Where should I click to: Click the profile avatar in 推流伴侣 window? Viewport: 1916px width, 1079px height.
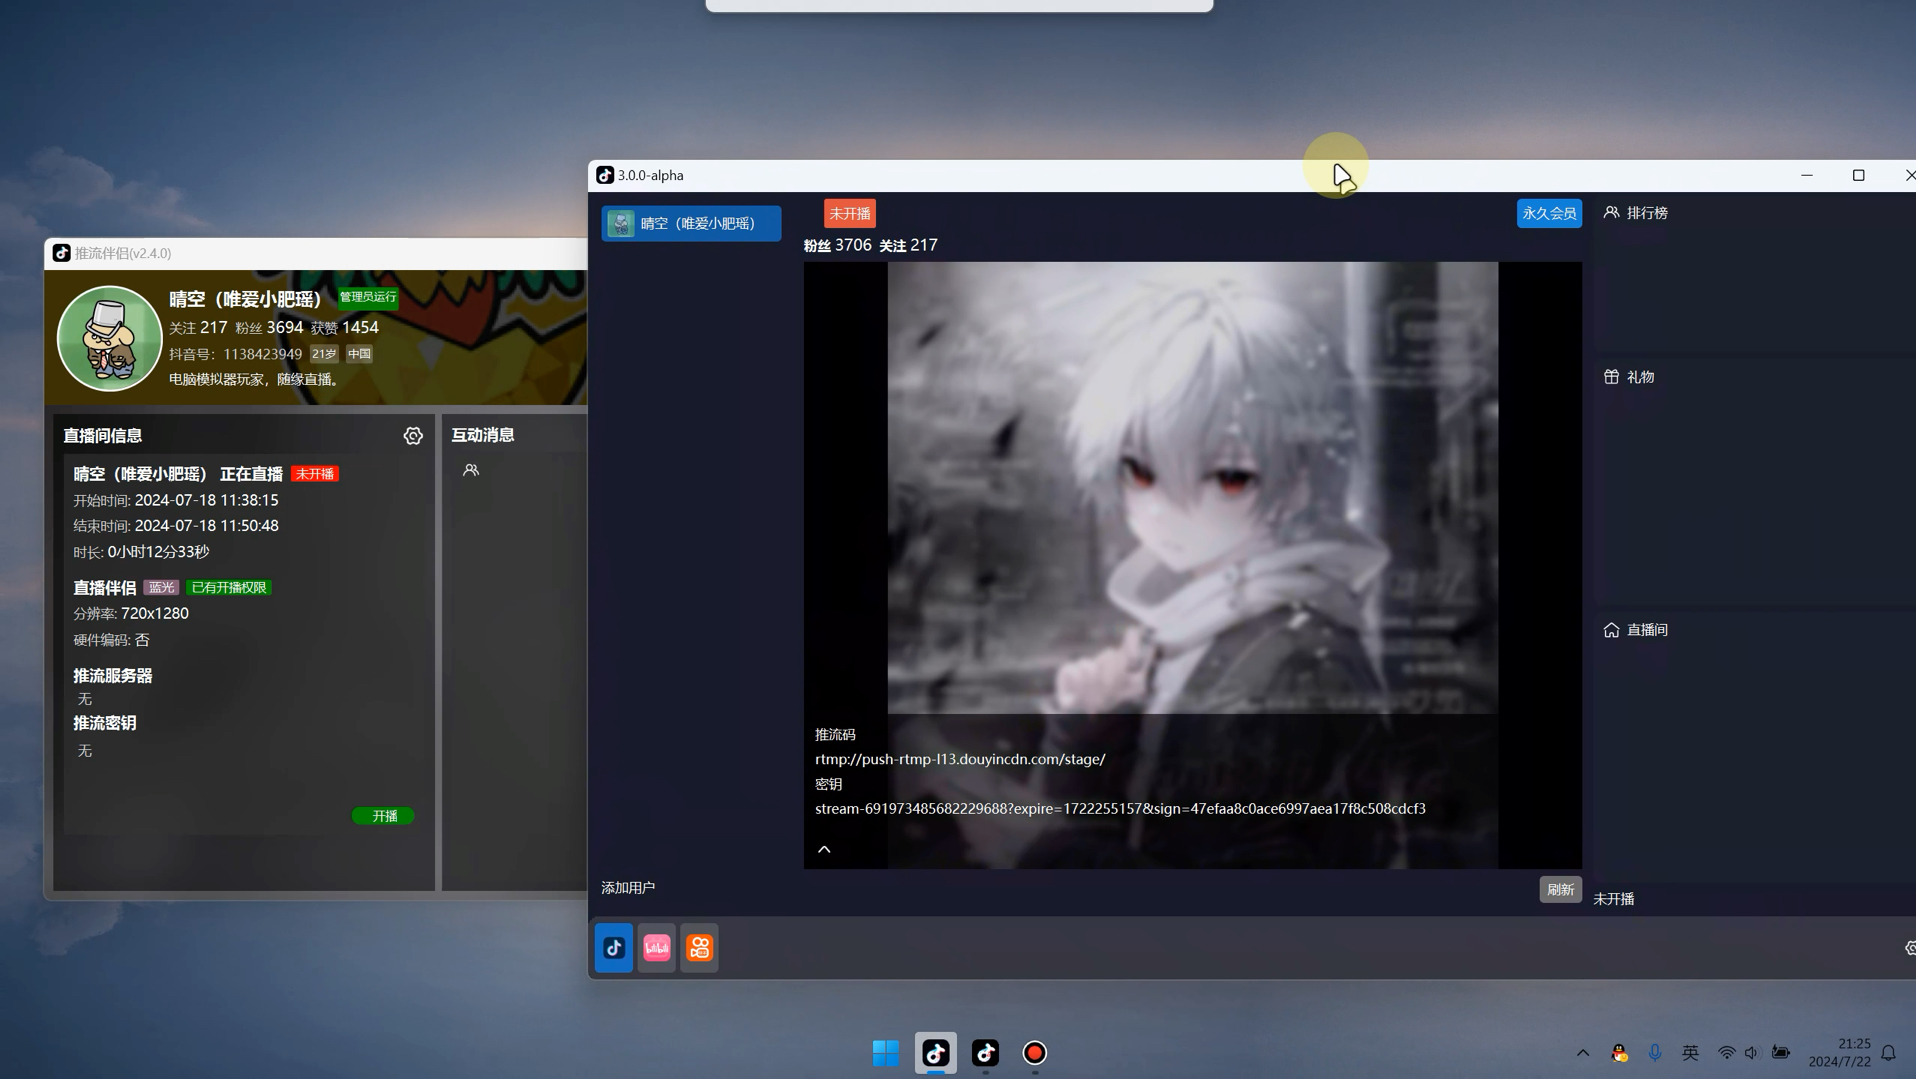pos(109,338)
